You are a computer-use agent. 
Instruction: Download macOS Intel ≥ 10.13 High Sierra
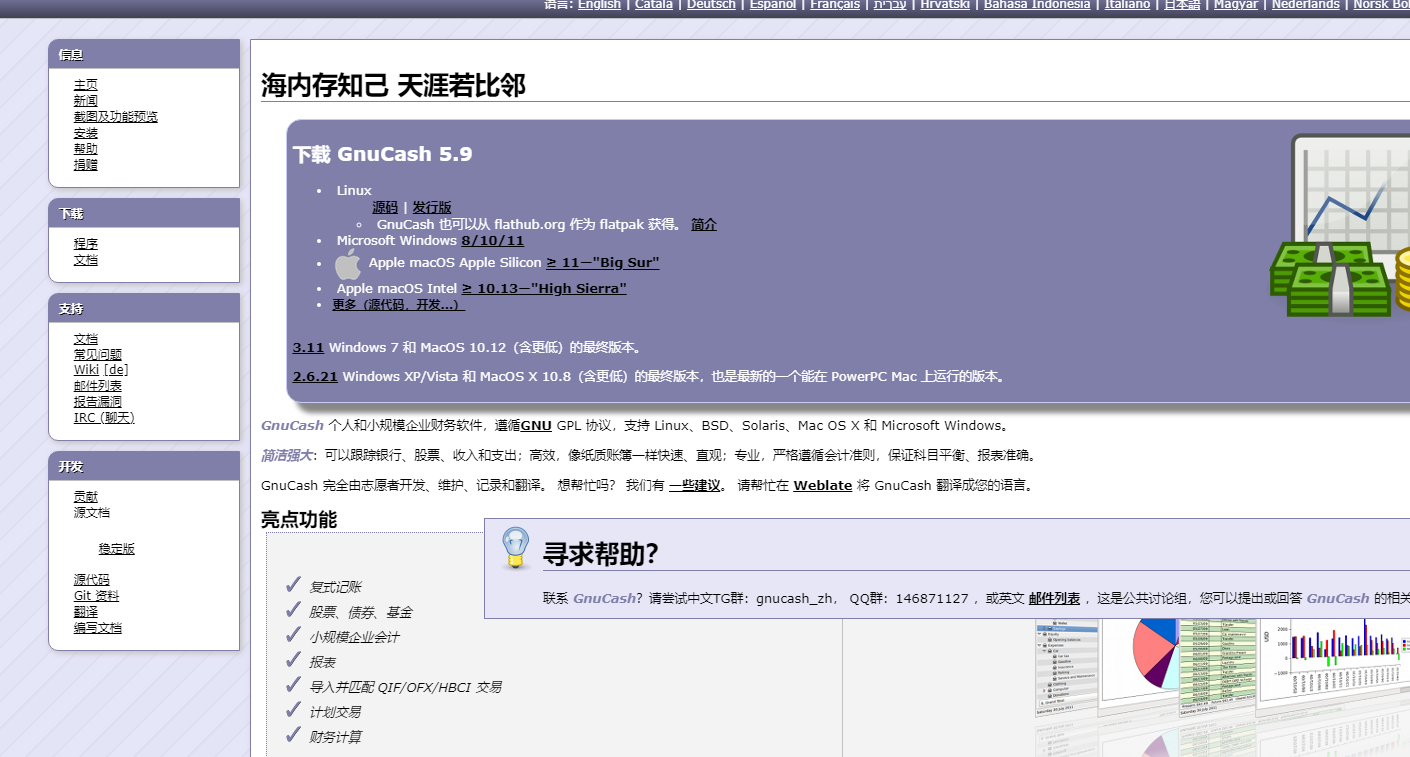coord(544,289)
